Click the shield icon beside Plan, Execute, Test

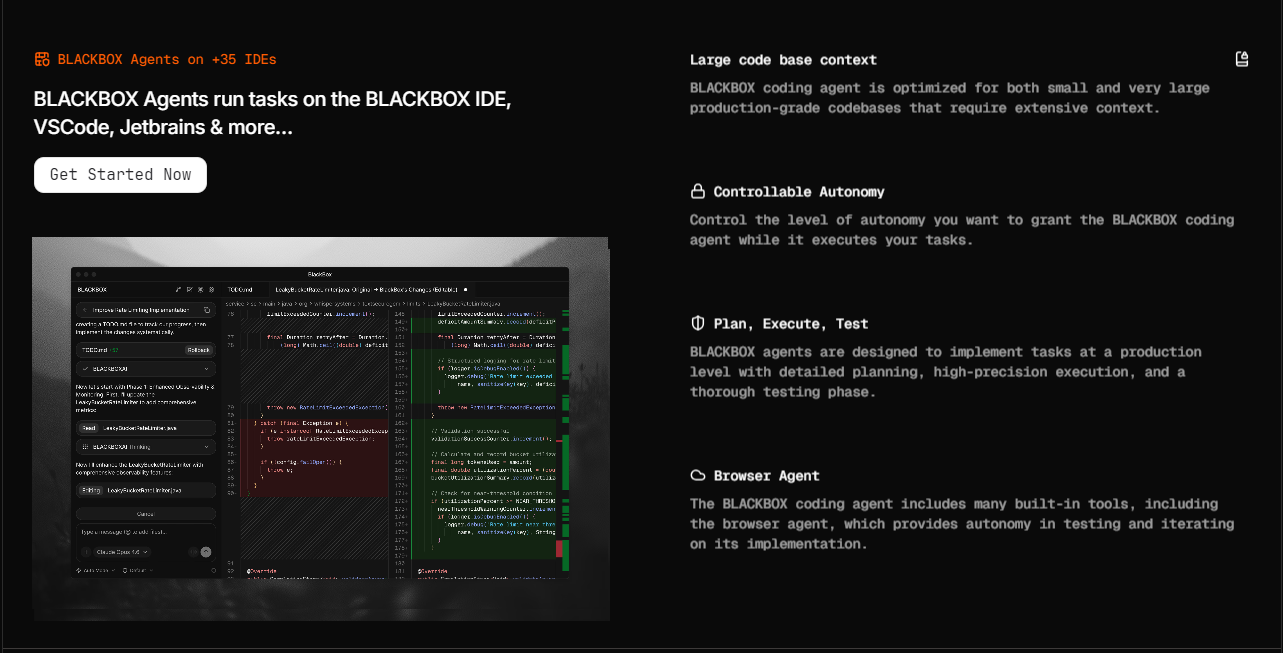(698, 323)
